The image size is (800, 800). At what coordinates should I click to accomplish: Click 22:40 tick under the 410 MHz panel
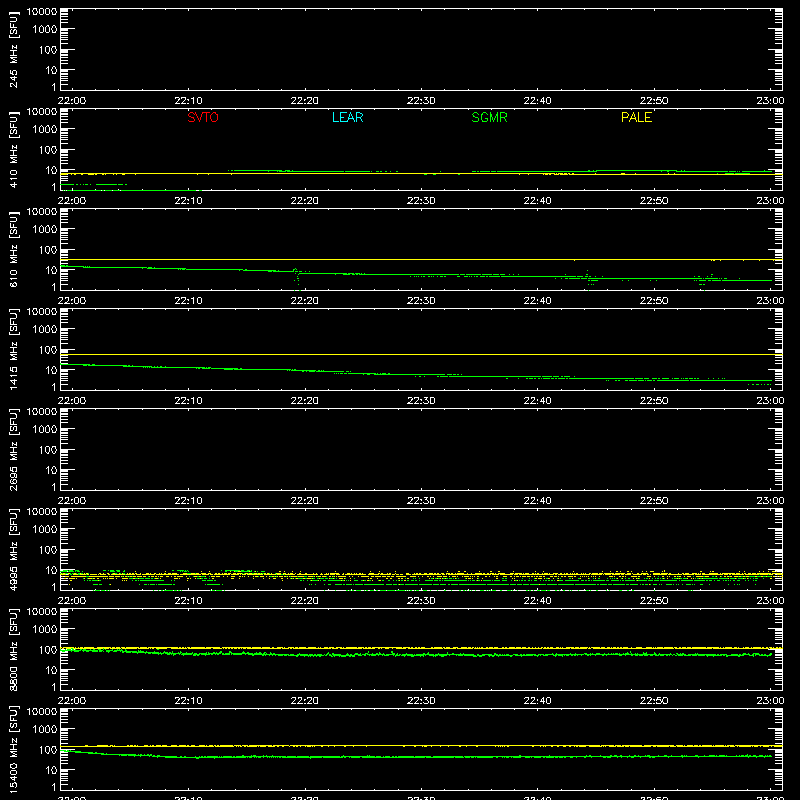(x=537, y=201)
